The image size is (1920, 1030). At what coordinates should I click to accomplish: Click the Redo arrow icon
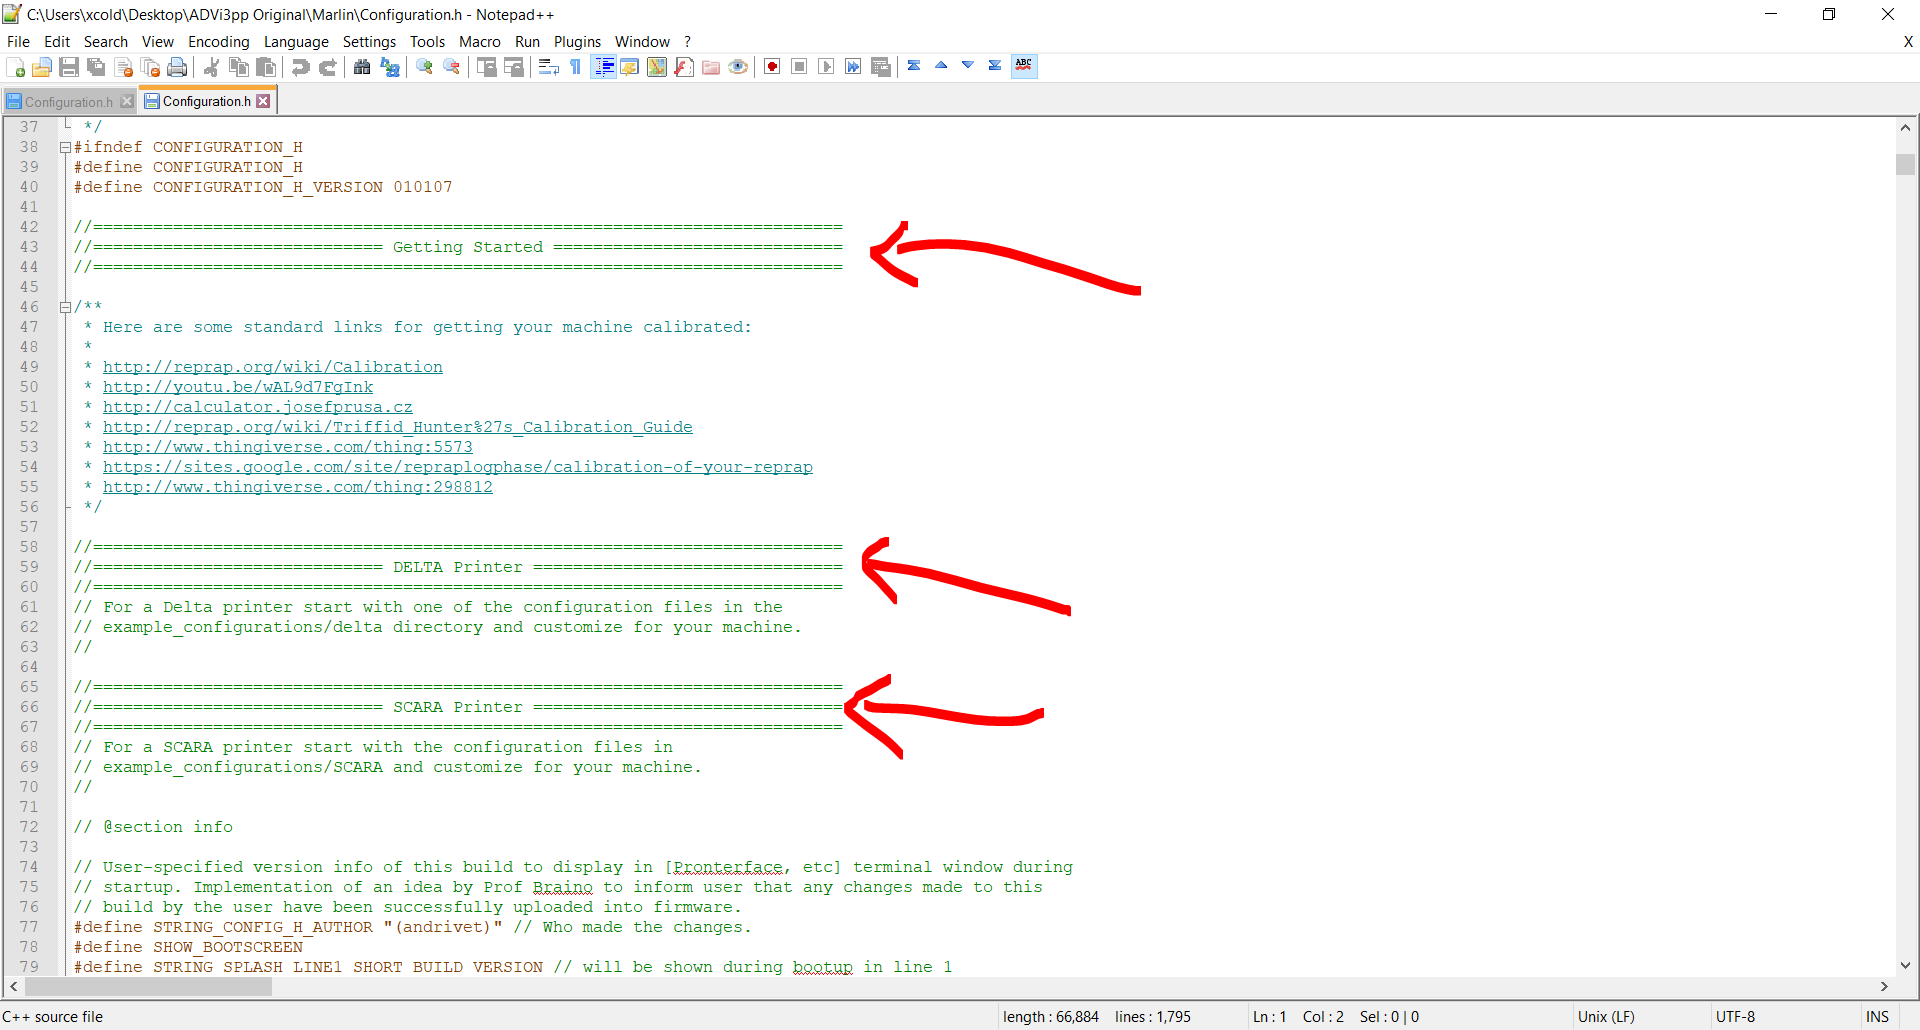pos(327,67)
